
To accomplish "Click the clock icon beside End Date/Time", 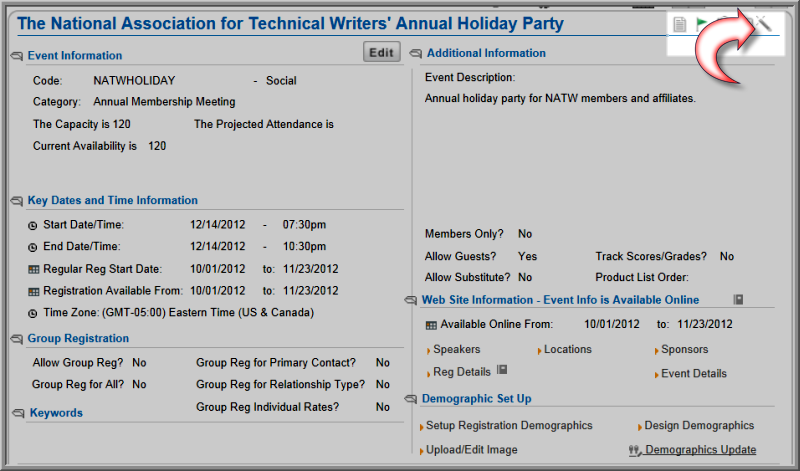I will [33, 247].
